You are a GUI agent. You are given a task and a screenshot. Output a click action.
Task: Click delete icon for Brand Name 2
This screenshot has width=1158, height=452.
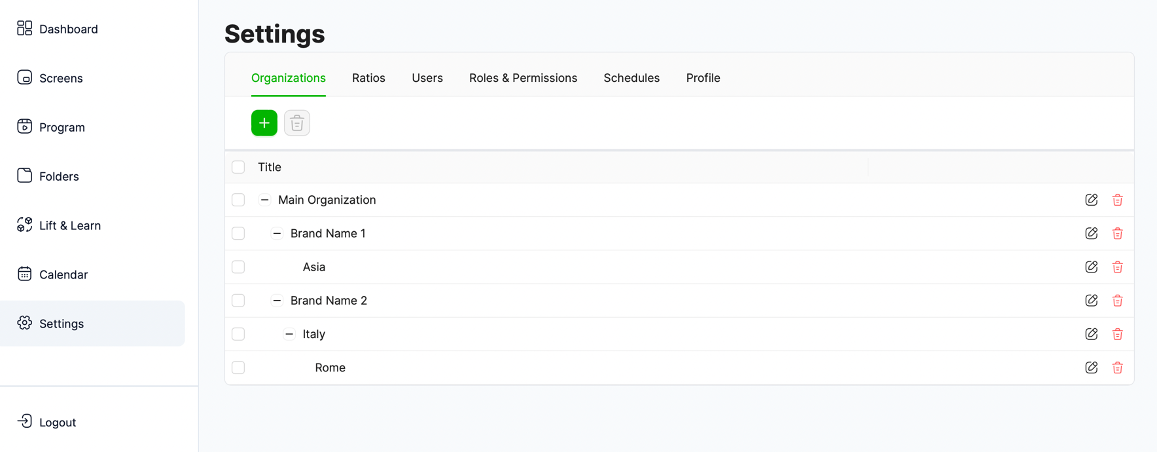pyautogui.click(x=1117, y=301)
